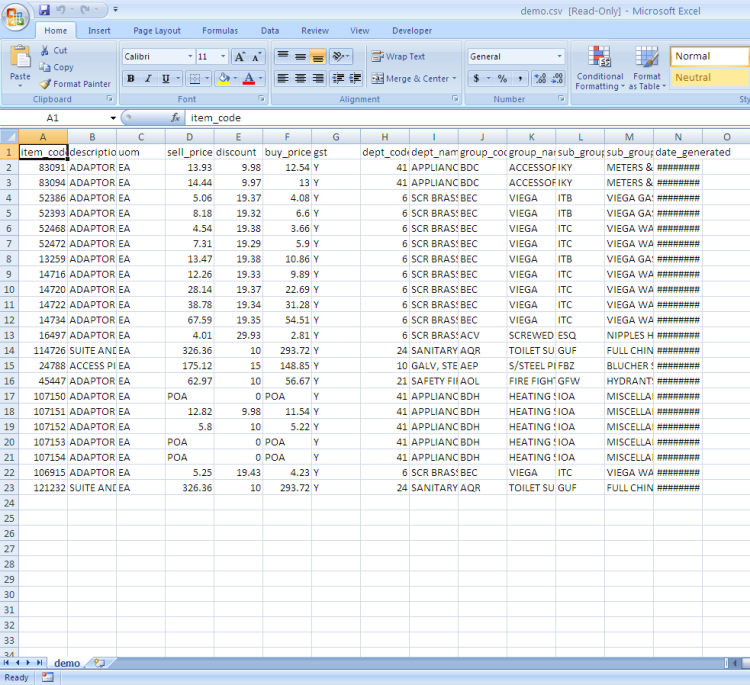Apply Top Align to cell
750x685 pixels.
[283, 57]
